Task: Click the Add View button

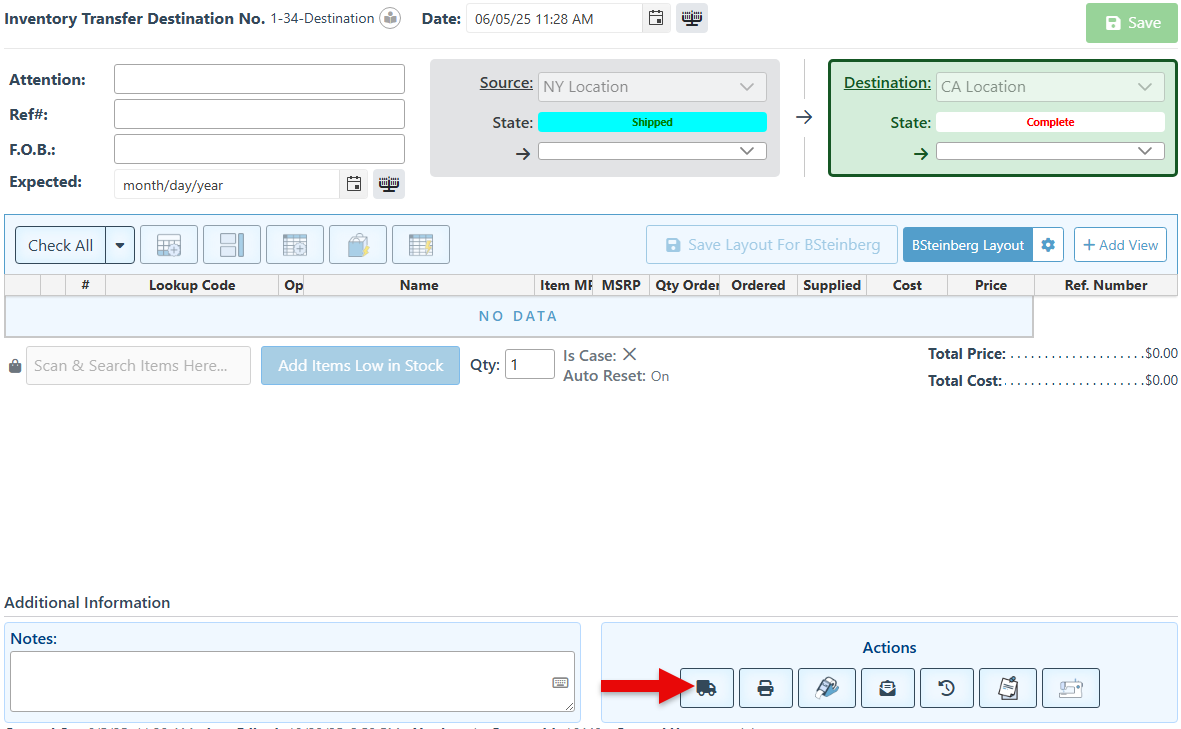Action: click(1120, 245)
